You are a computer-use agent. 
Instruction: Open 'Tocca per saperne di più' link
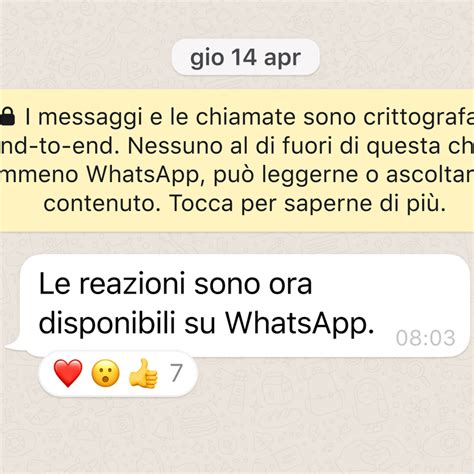click(x=307, y=203)
